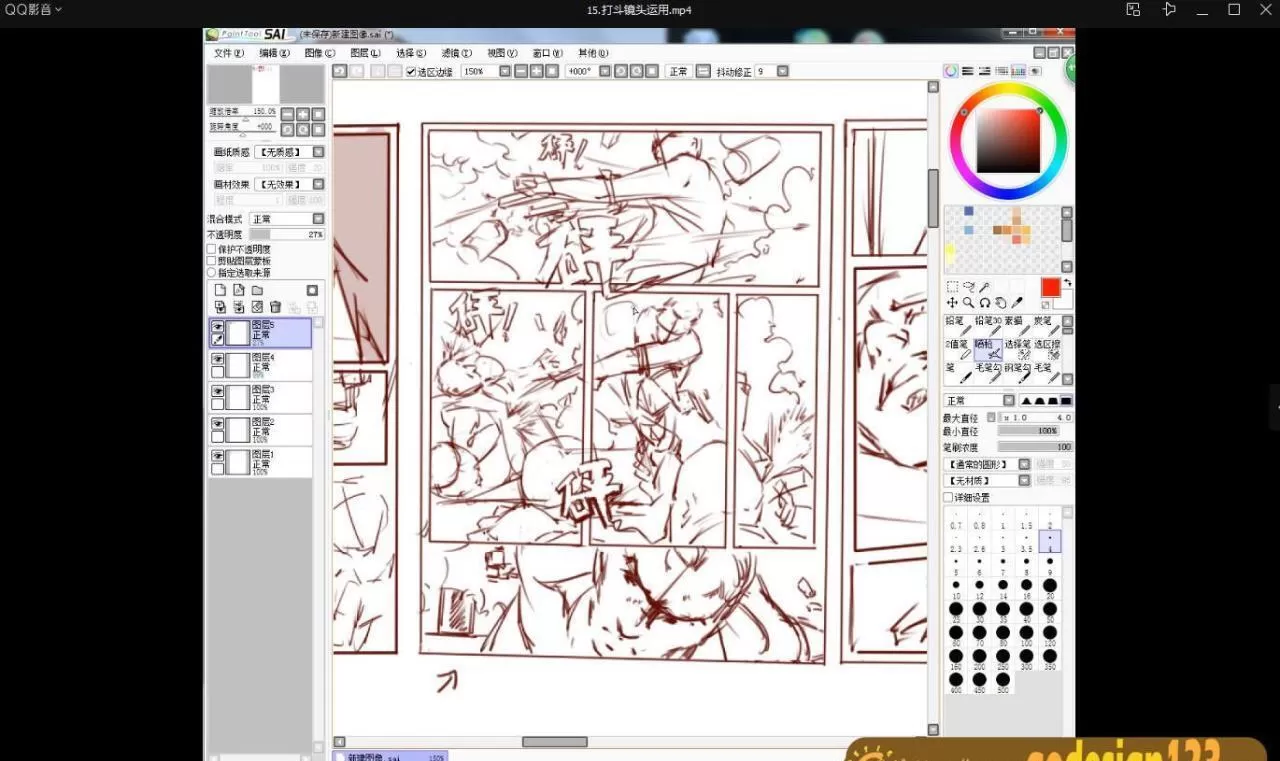Toggle the 选区边缘 checkbox on the toolbar
Screen dimensions: 1280x761
pos(410,71)
